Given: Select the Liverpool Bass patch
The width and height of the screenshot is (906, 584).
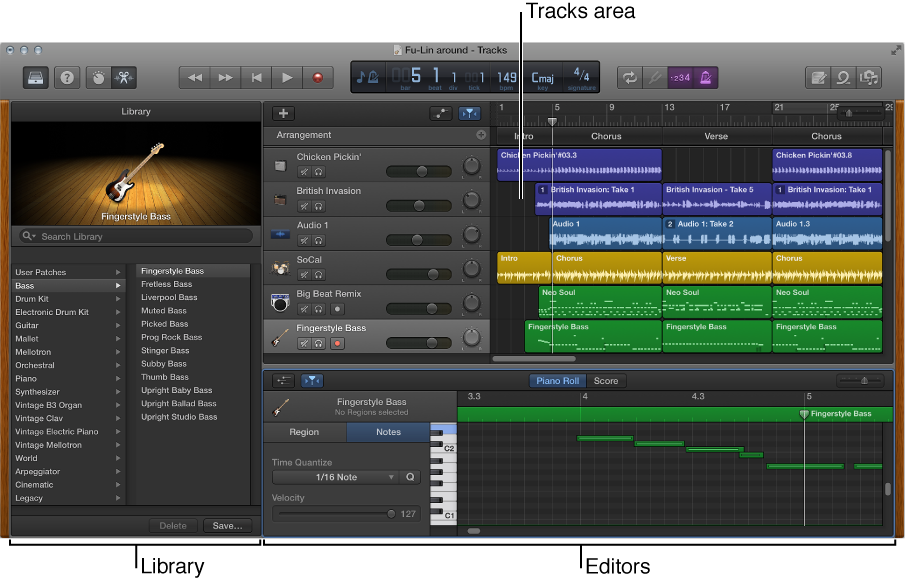Looking at the screenshot, I should 168,297.
